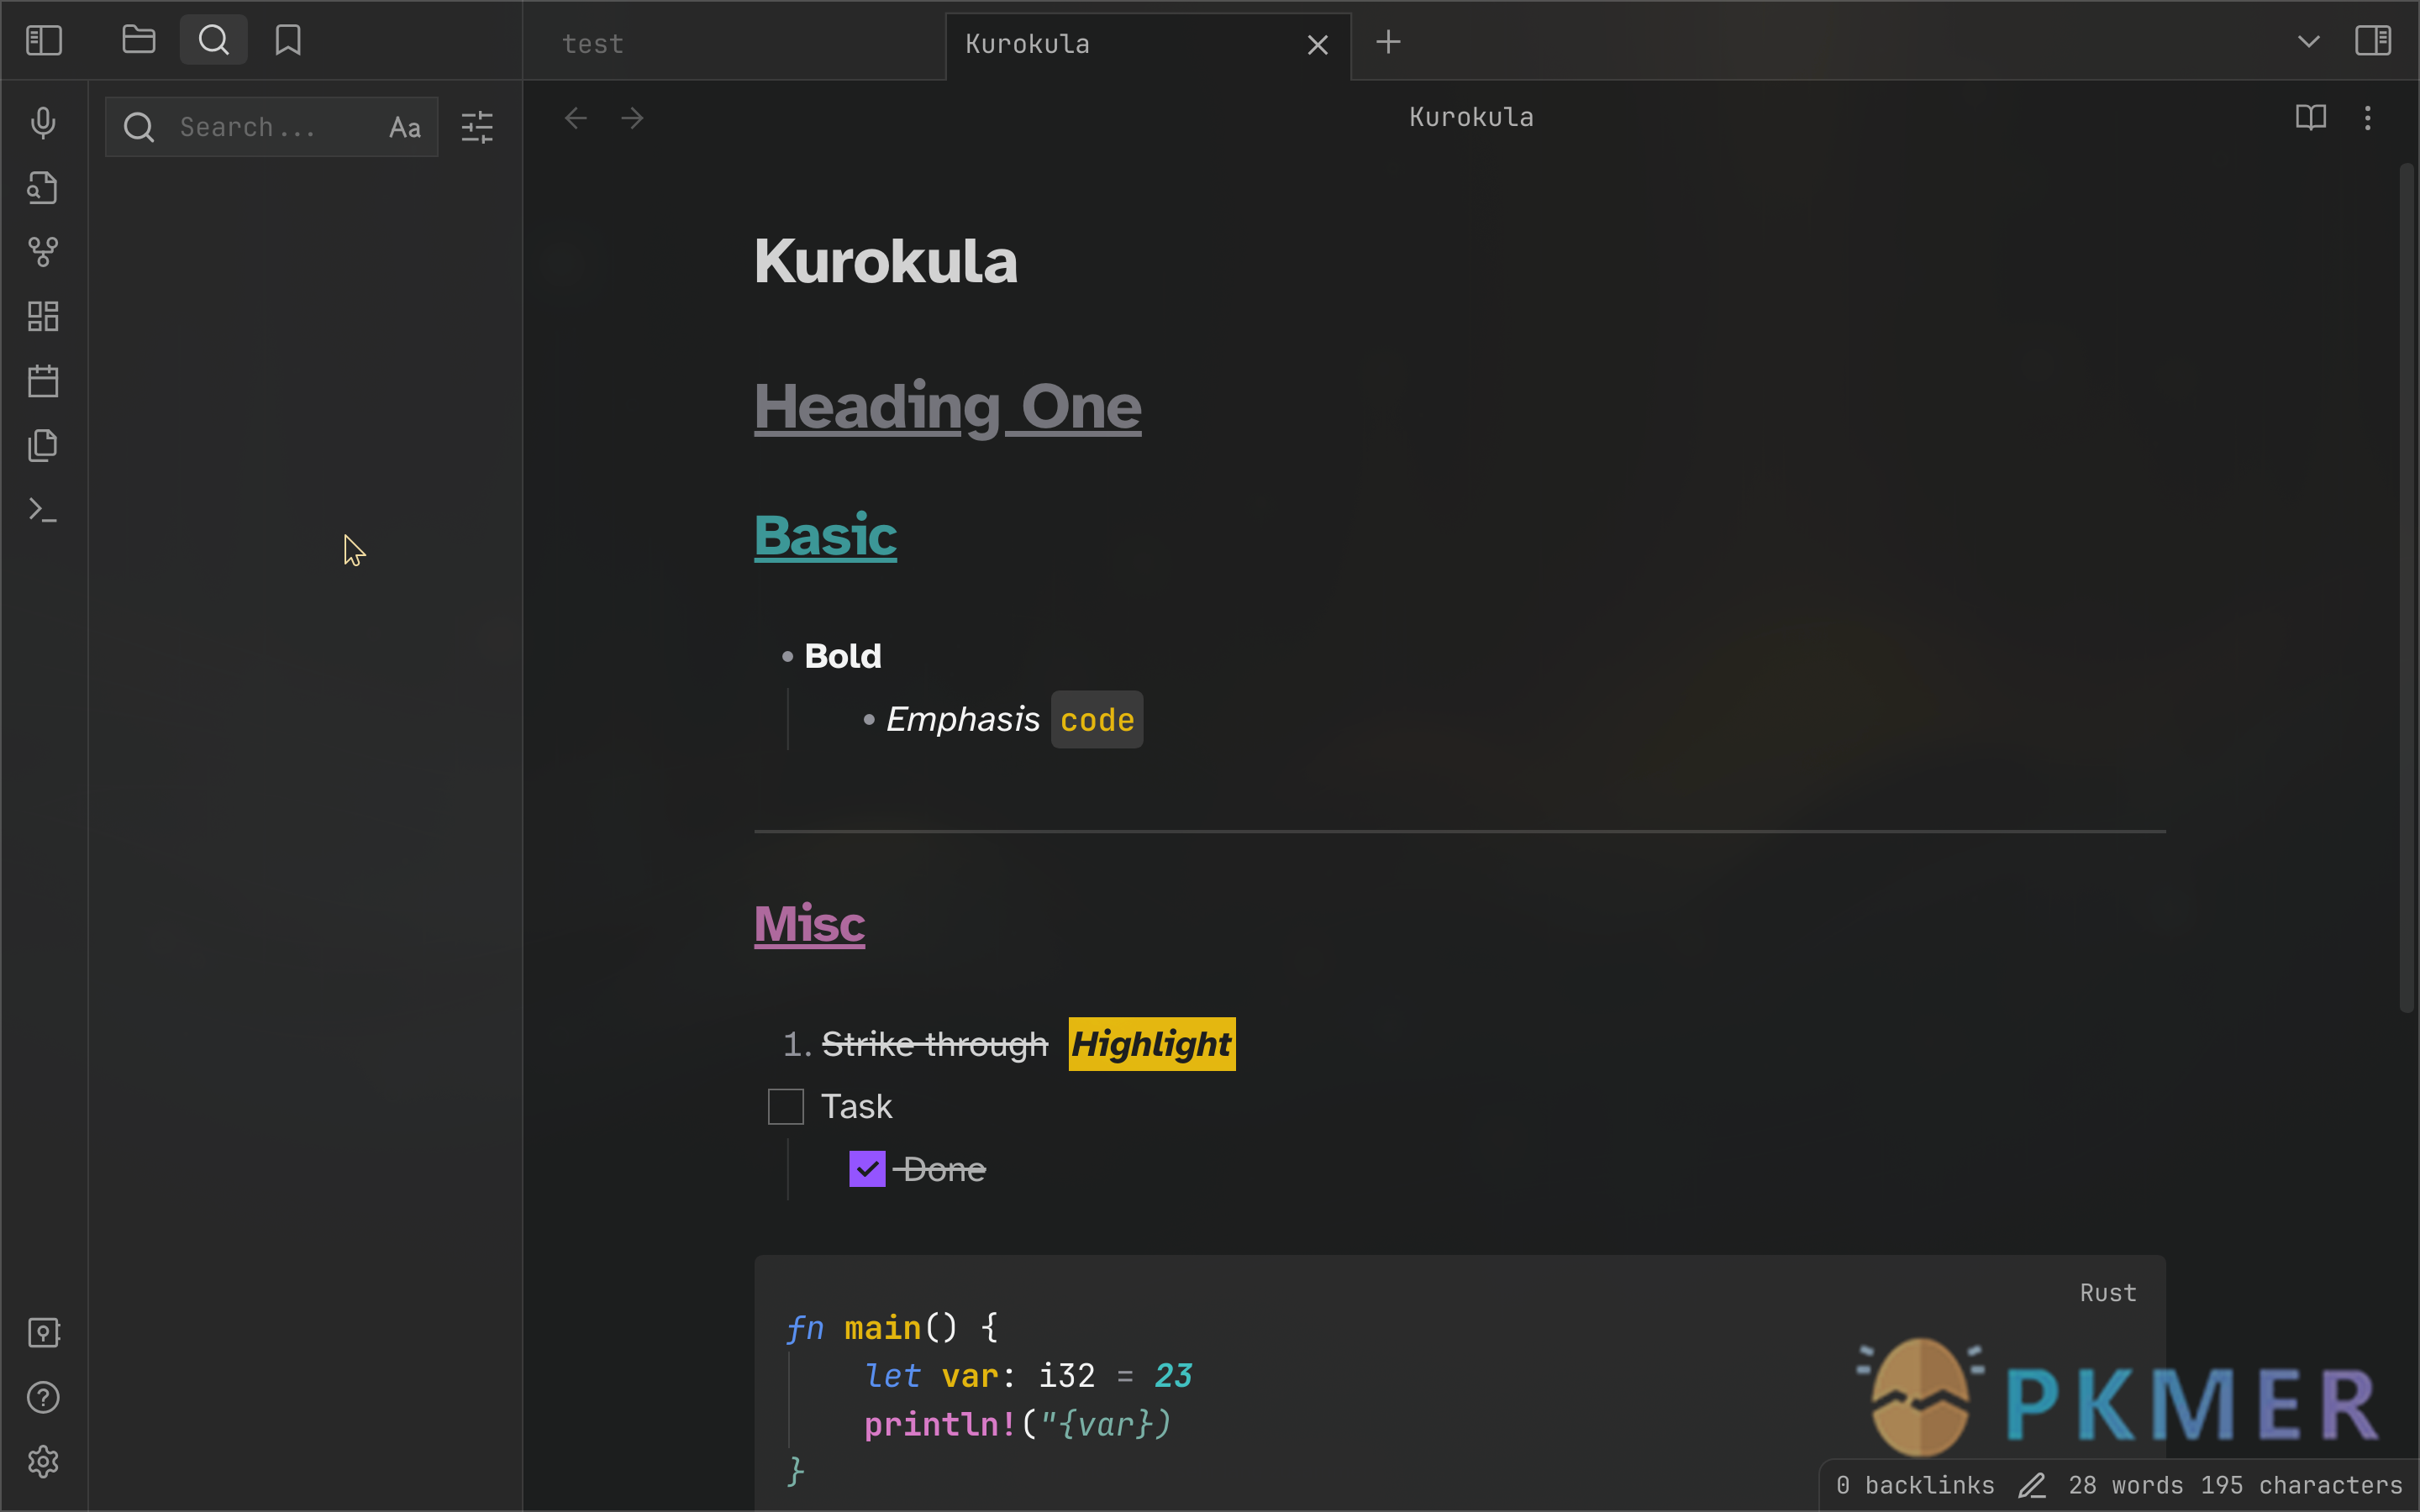Check the Task checkbox
The width and height of the screenshot is (2420, 1512).
(x=786, y=1107)
